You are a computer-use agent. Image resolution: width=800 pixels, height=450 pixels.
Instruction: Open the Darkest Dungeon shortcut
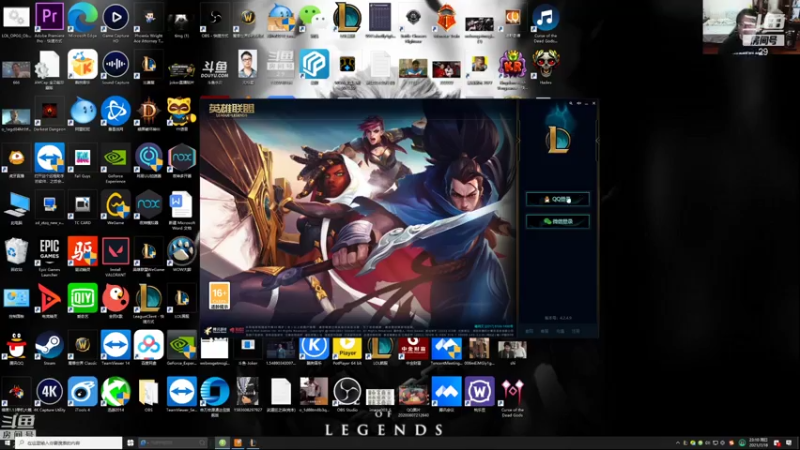point(49,111)
